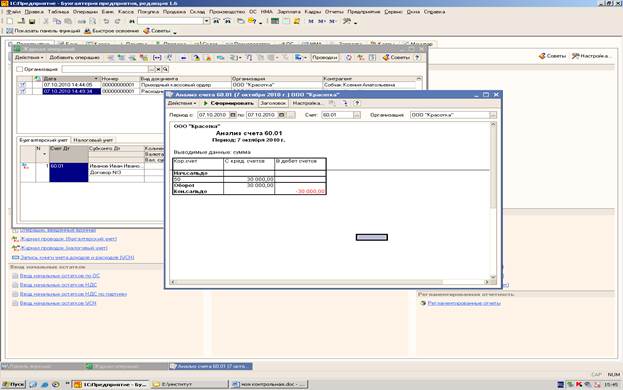Click Добавить операцию in journal toolbar
Image resolution: width=623 pixels, height=390 pixels.
pos(74,58)
